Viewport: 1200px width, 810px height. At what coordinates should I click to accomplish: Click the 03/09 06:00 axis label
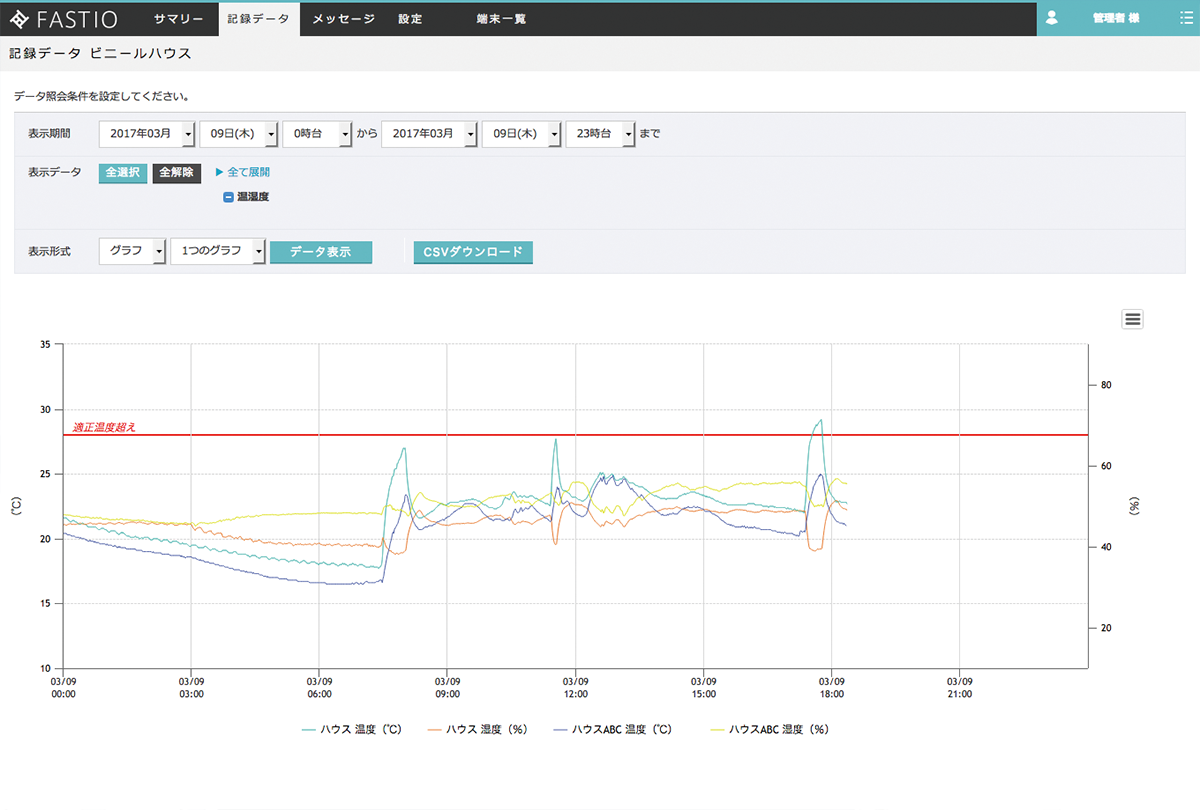319,688
